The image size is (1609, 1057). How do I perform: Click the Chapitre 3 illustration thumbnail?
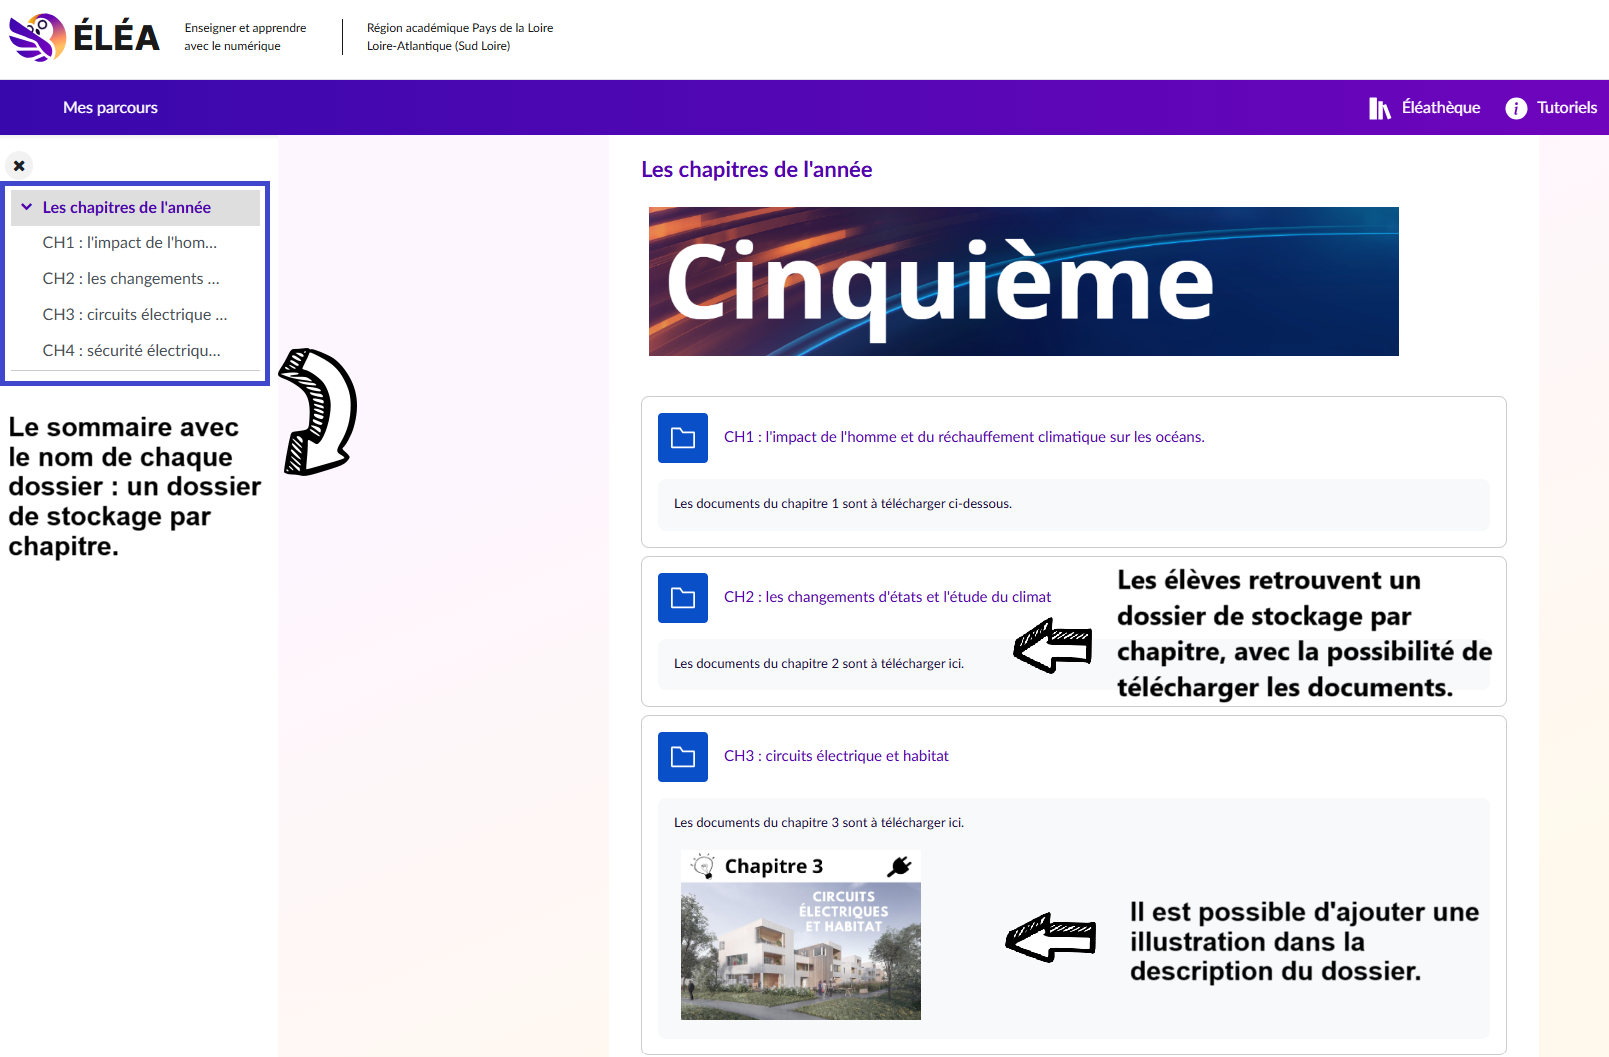[x=800, y=935]
